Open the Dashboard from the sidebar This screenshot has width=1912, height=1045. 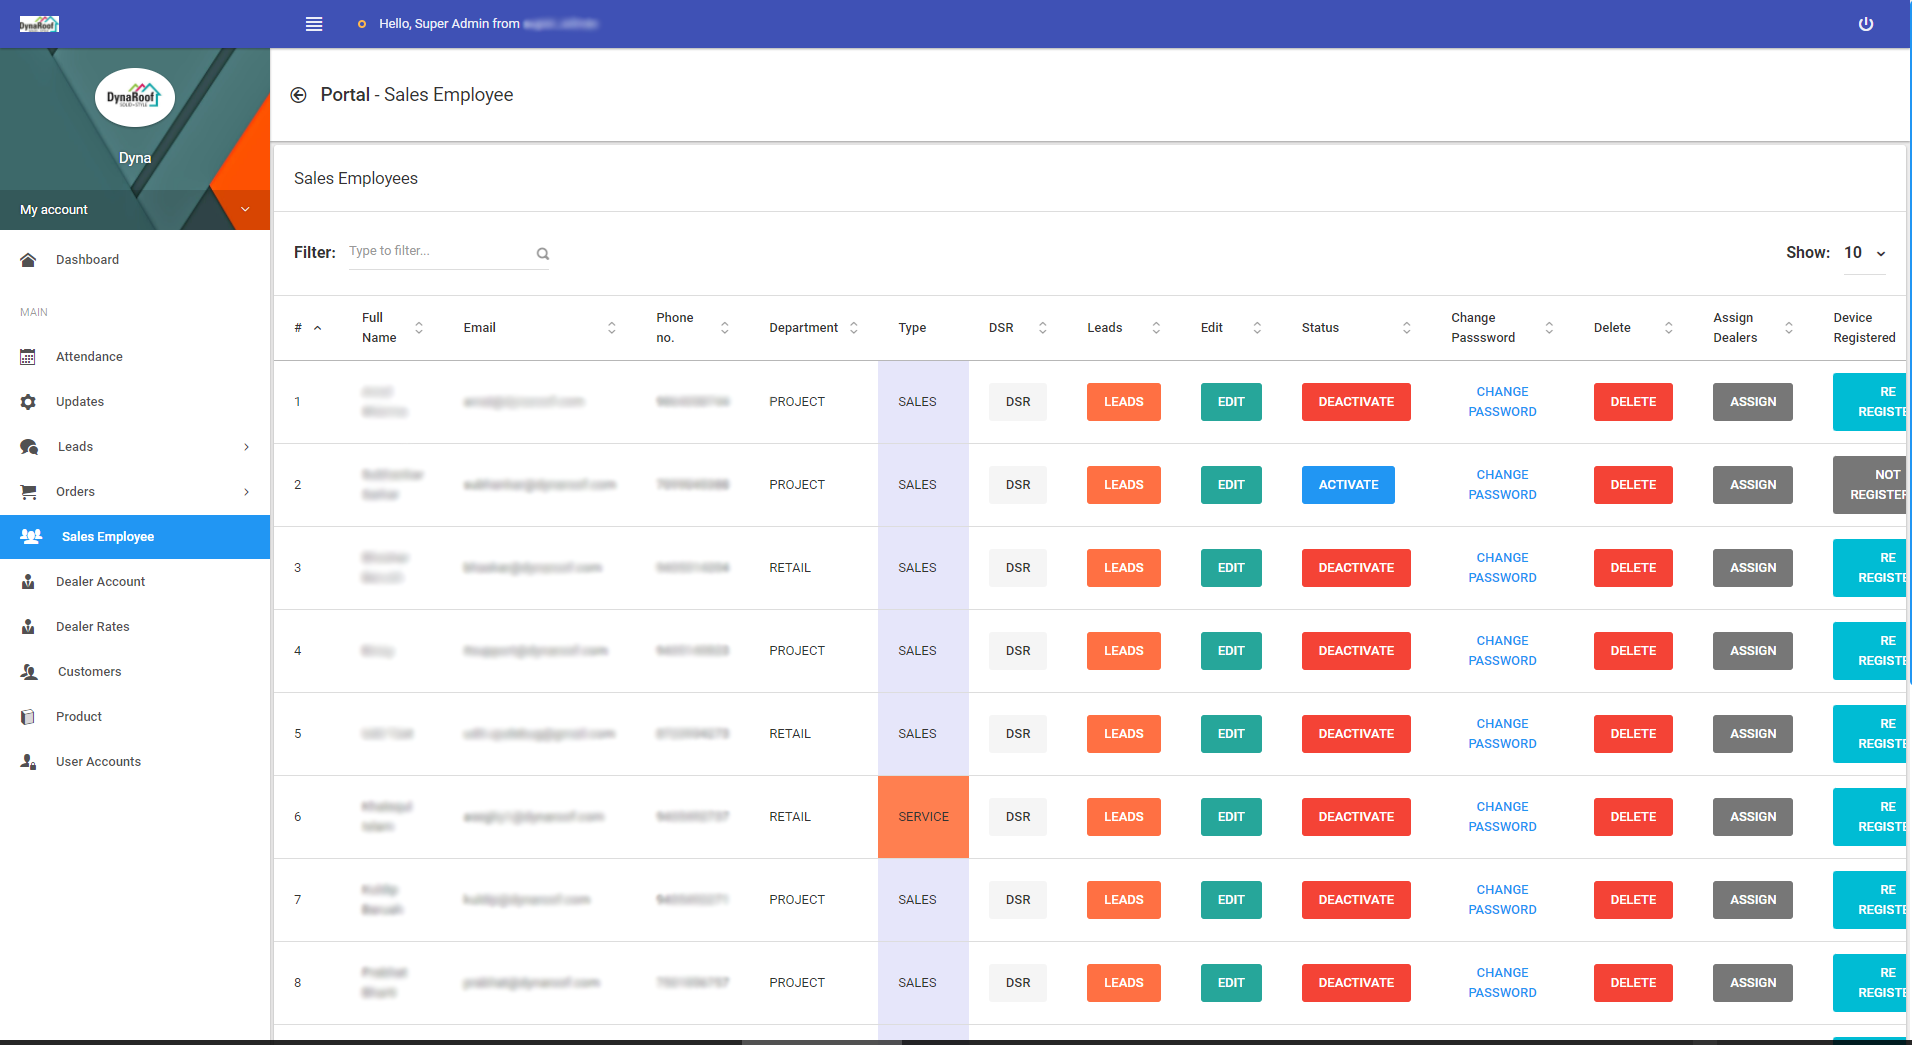coord(87,259)
